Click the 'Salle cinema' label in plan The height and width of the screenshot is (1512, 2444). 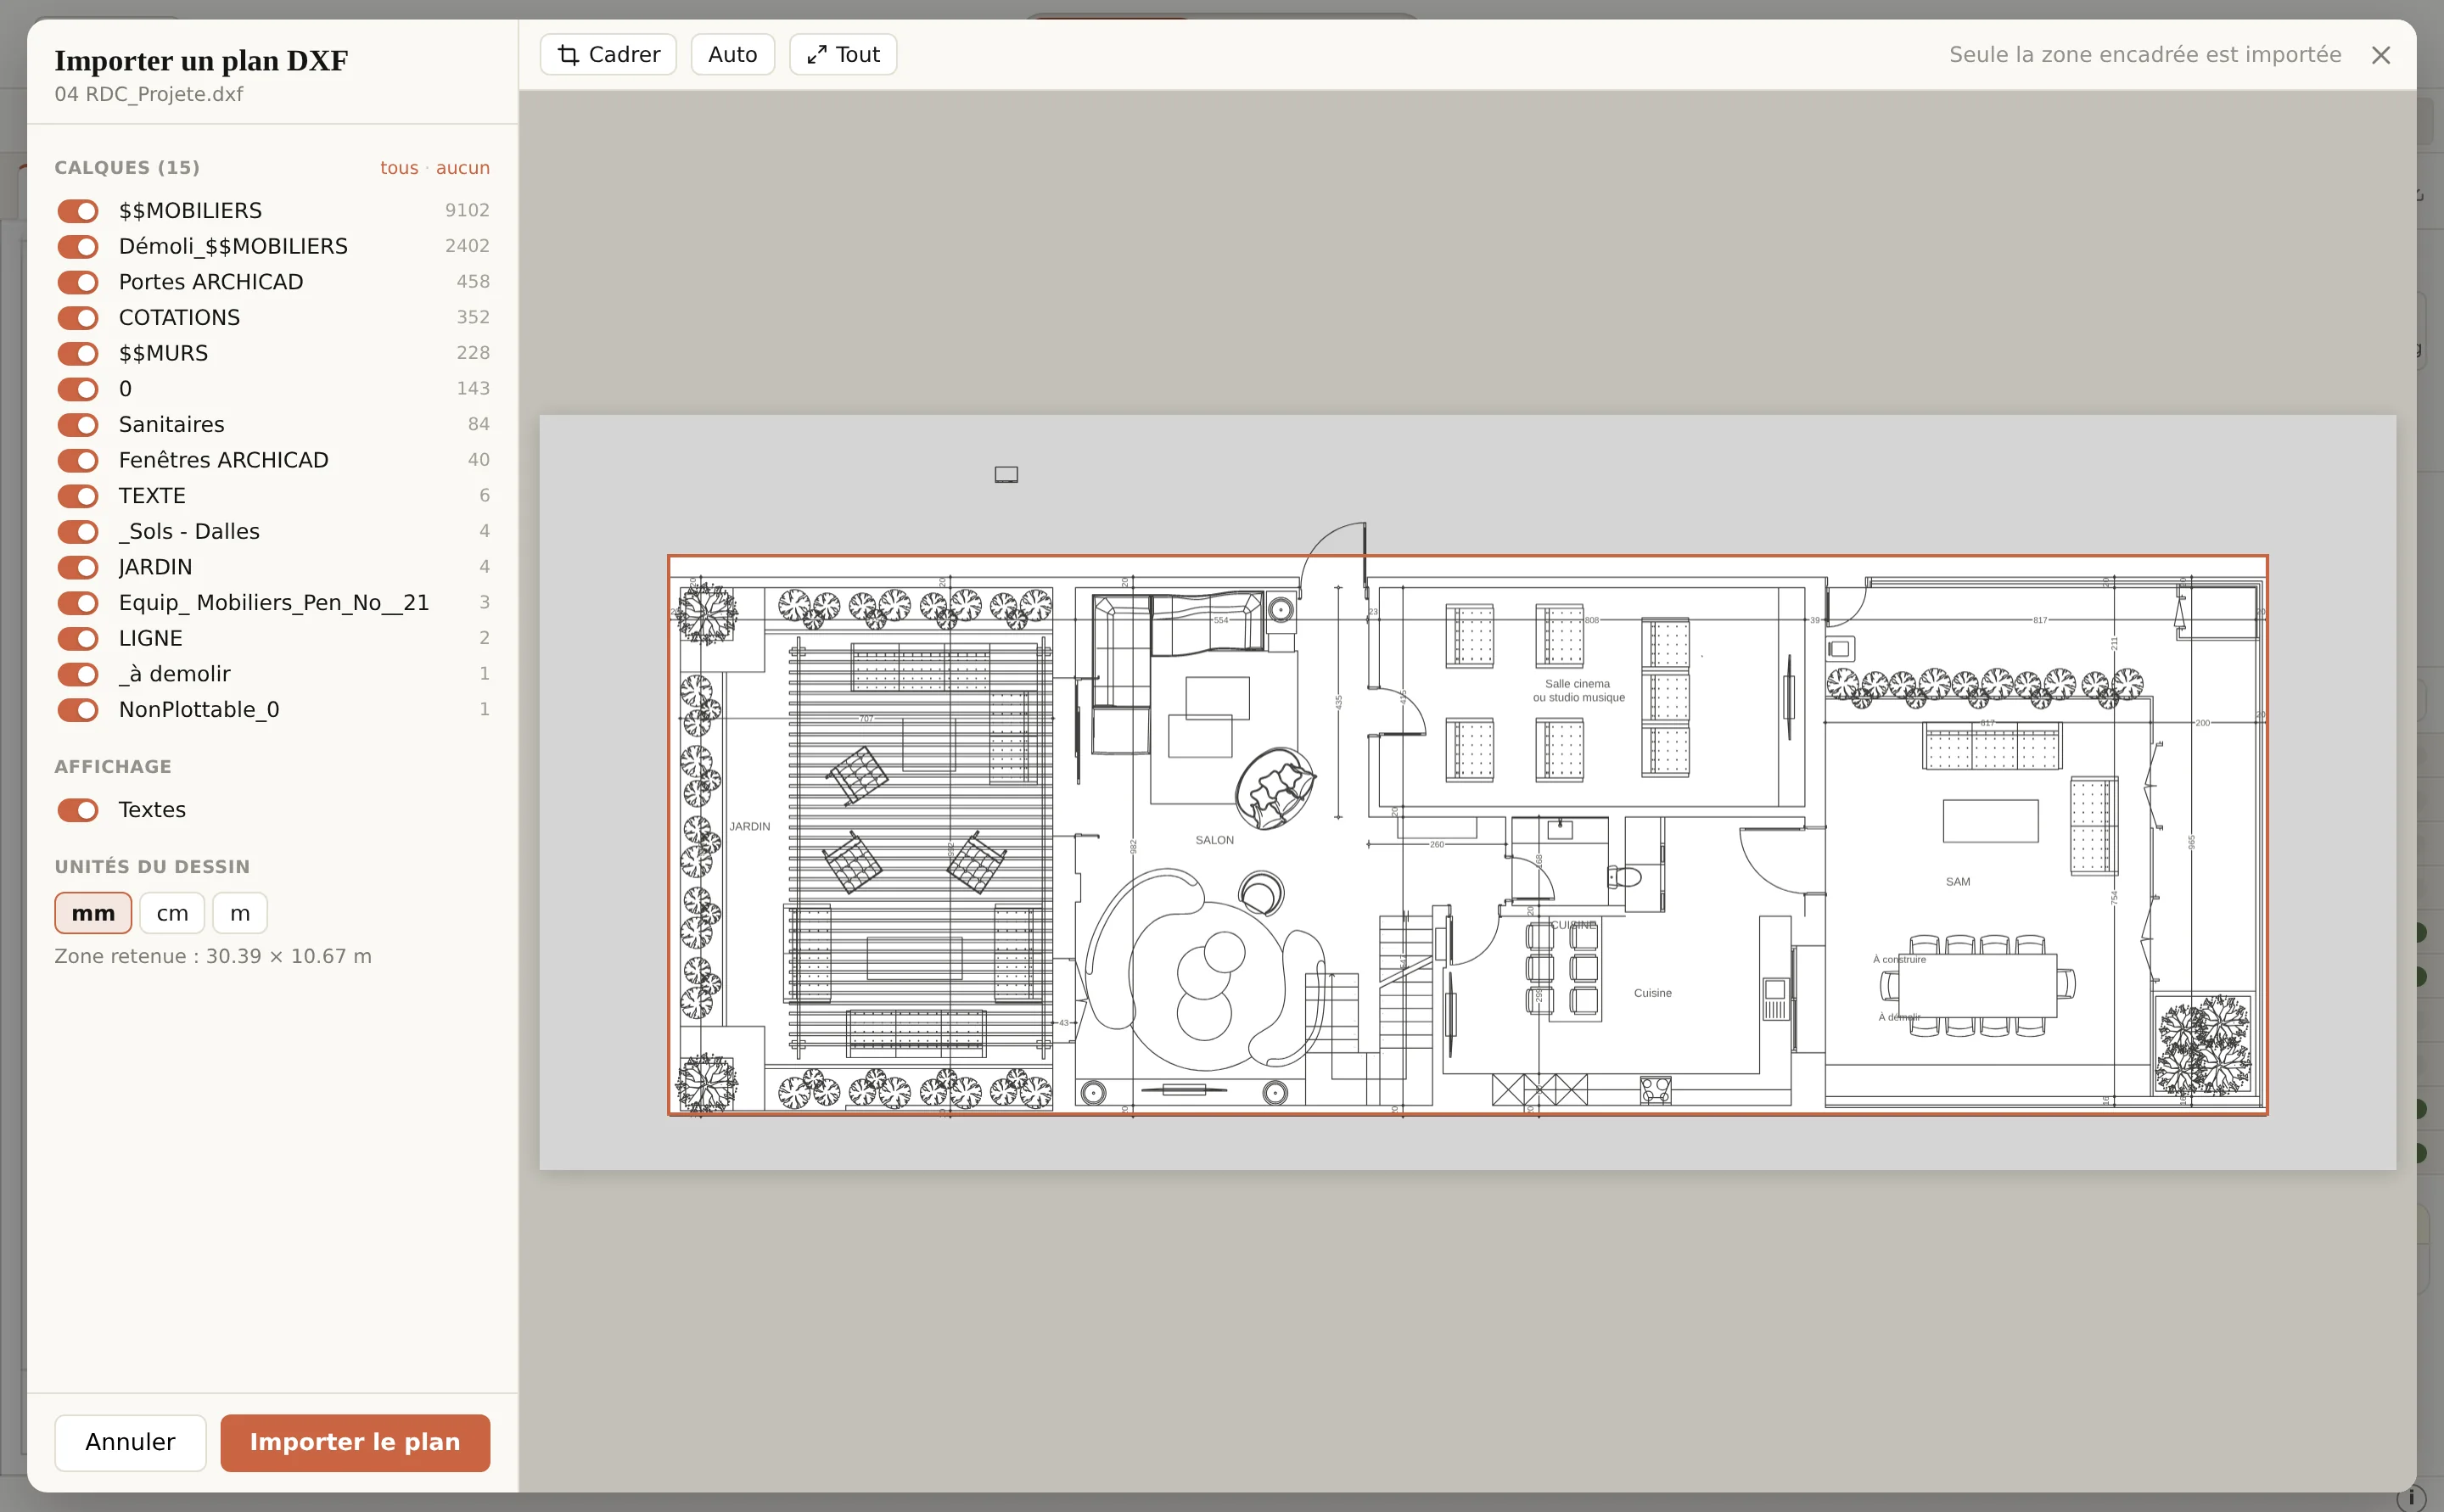click(x=1578, y=684)
